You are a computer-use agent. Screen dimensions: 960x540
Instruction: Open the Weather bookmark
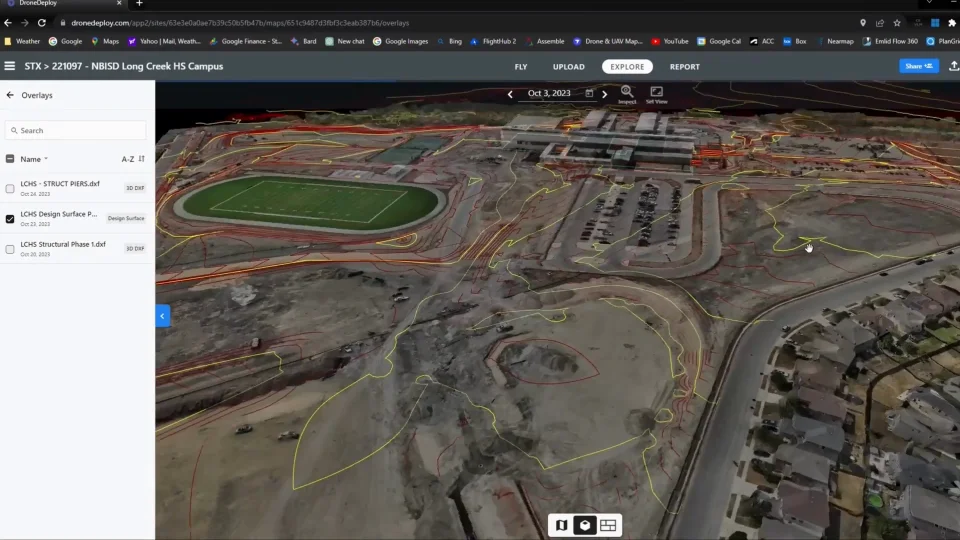coord(22,41)
